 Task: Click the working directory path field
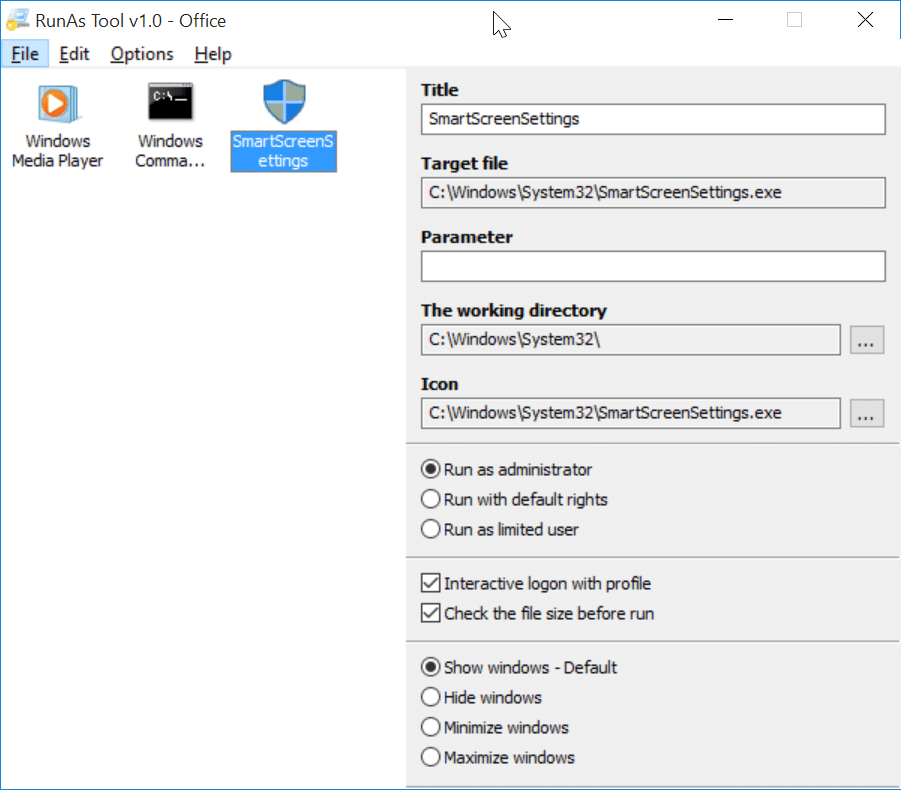[630, 340]
